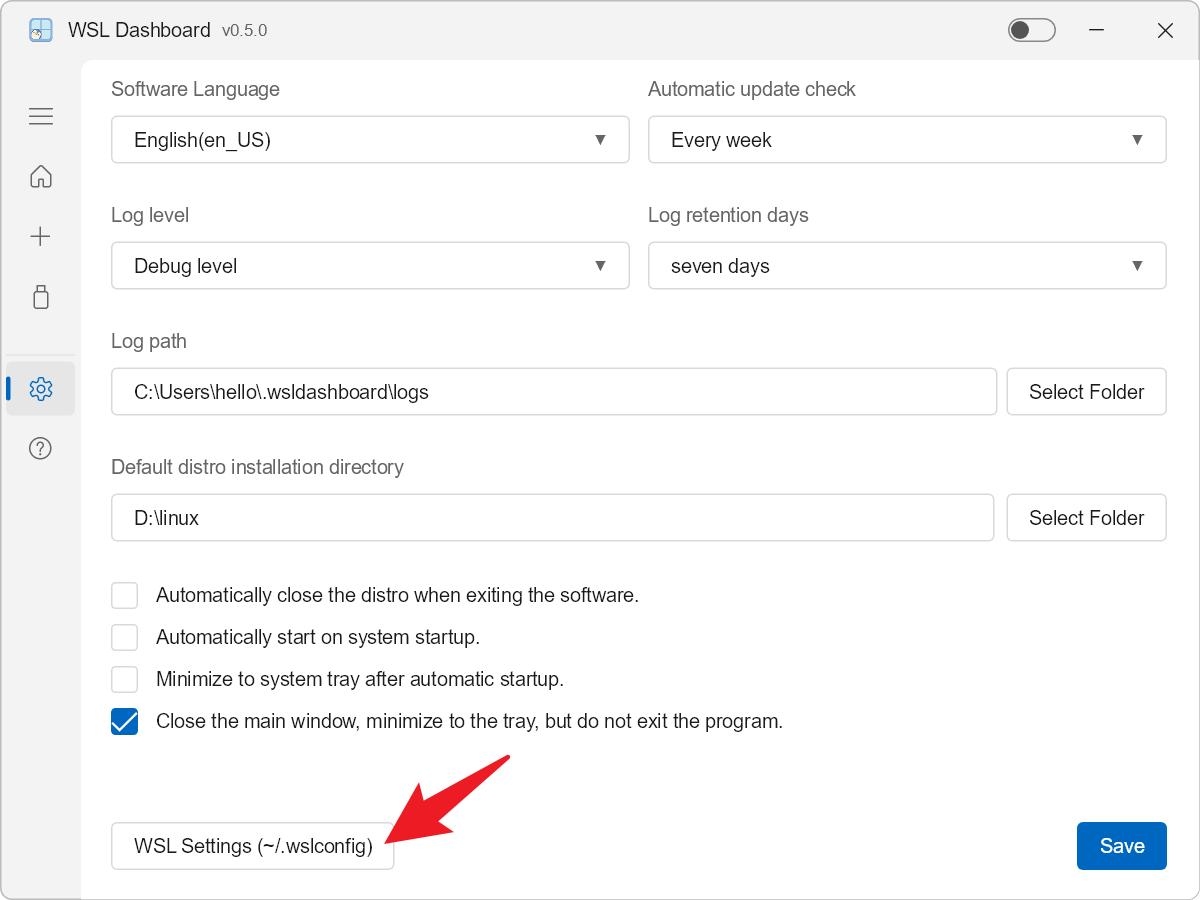Open WSL Settings (~/.wslconfig) button
The image size is (1200, 900).
pos(253,846)
